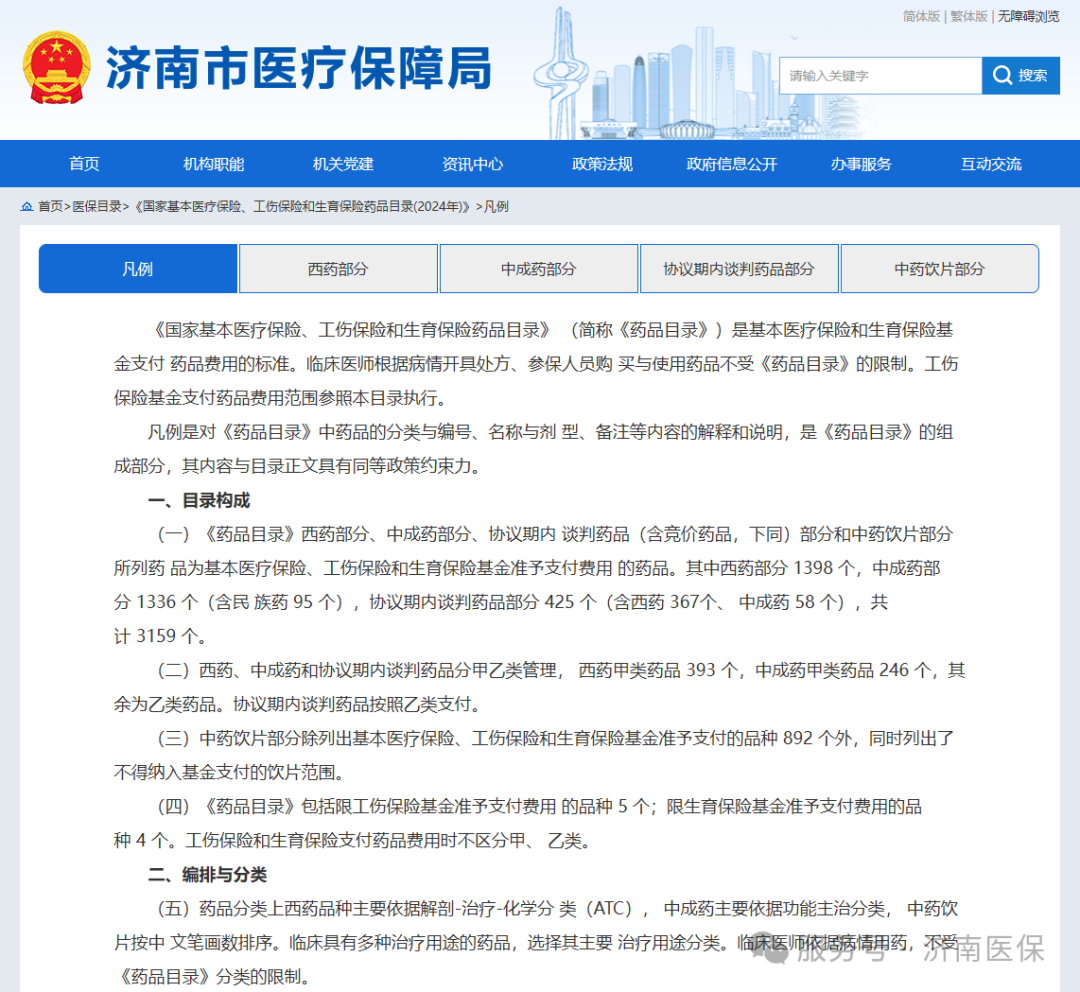The height and width of the screenshot is (992, 1080).
Task: Open the 互动交流 menu item
Action: point(991,164)
